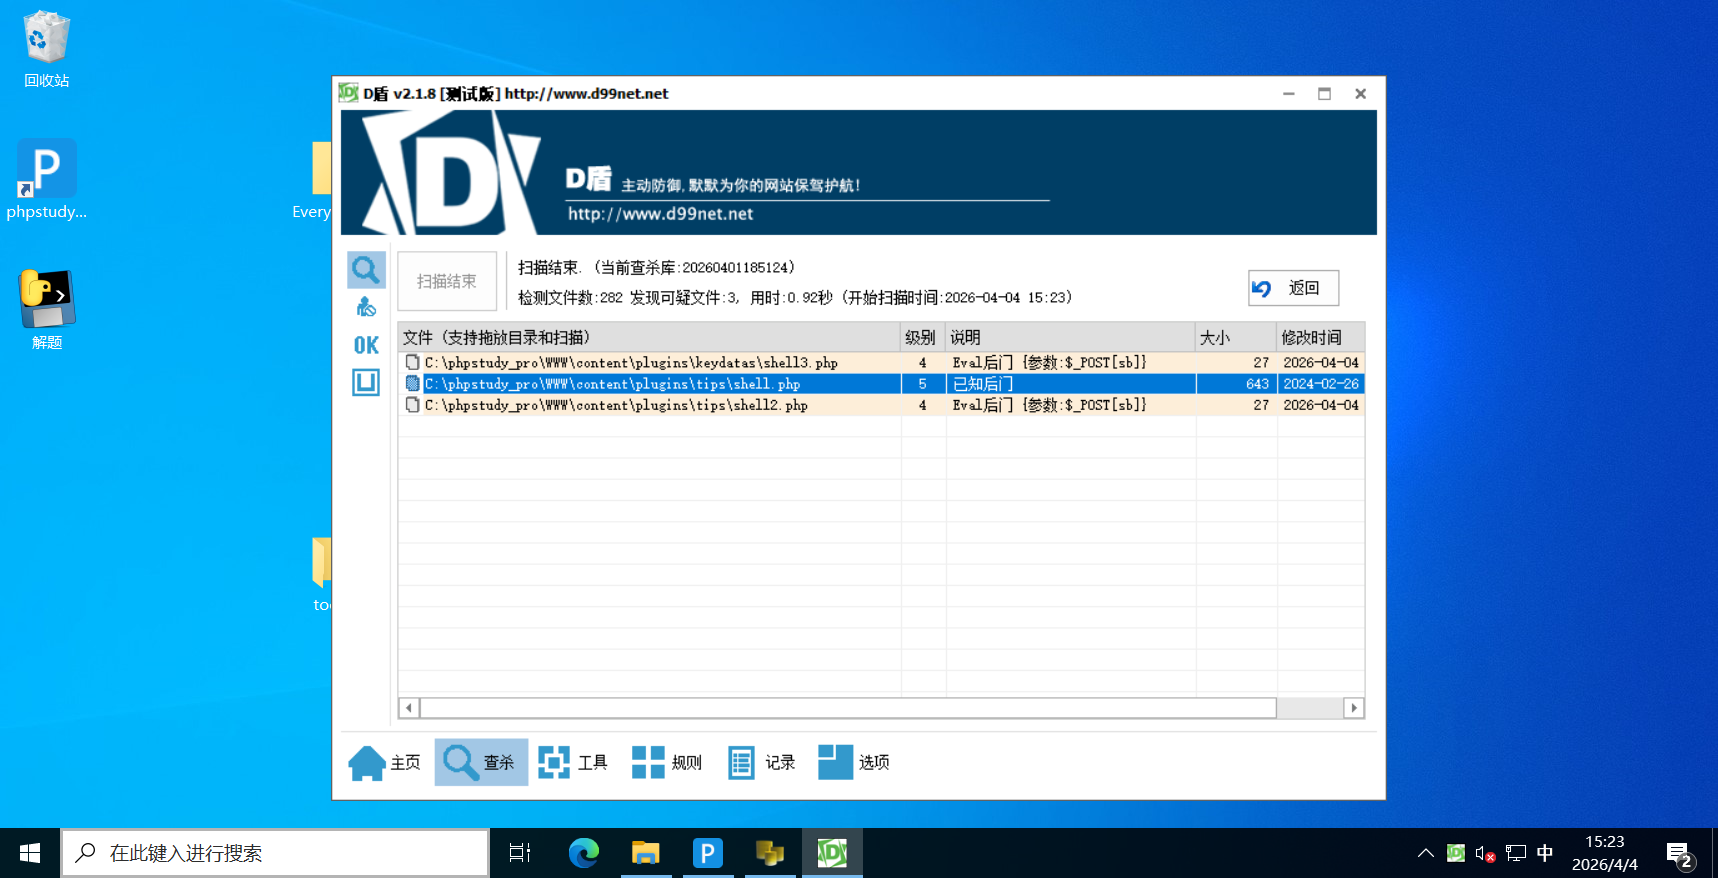1718x878 pixels.
Task: Select the magnifier scan icon in D盾 sidebar
Action: [x=366, y=269]
